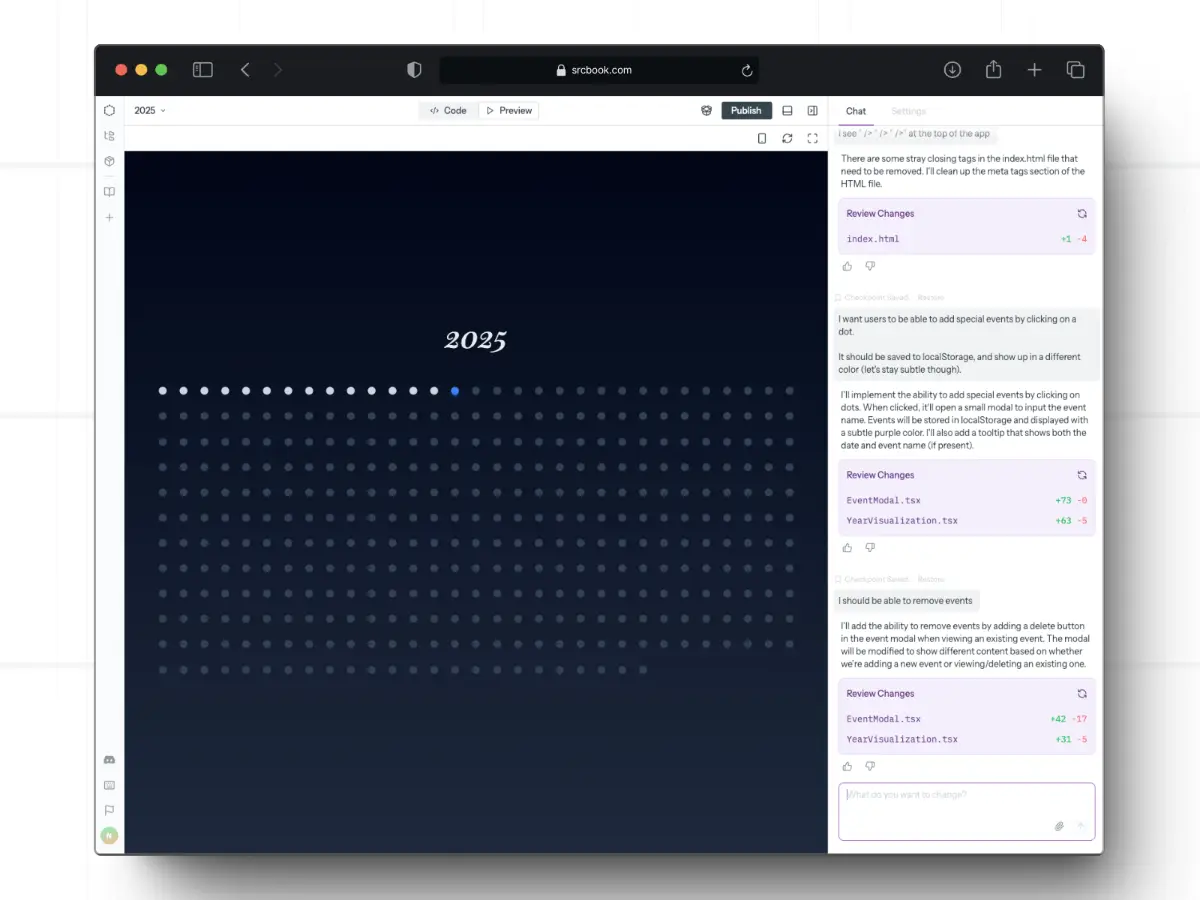The width and height of the screenshot is (1200, 900).
Task: Open Safari downloads in browser toolbar
Action: (952, 70)
